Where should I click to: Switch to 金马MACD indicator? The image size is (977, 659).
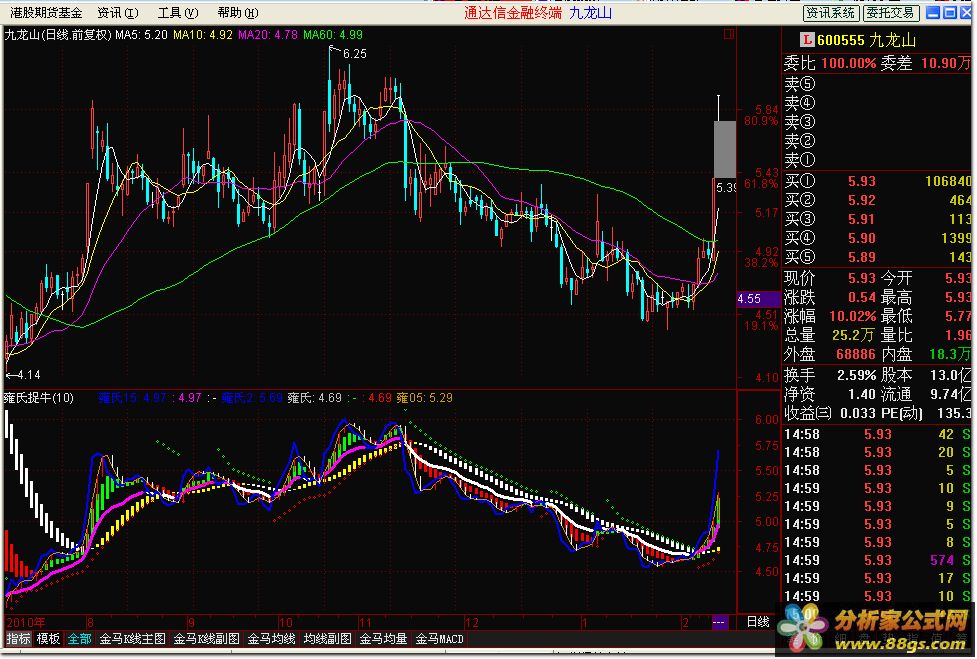coord(439,639)
